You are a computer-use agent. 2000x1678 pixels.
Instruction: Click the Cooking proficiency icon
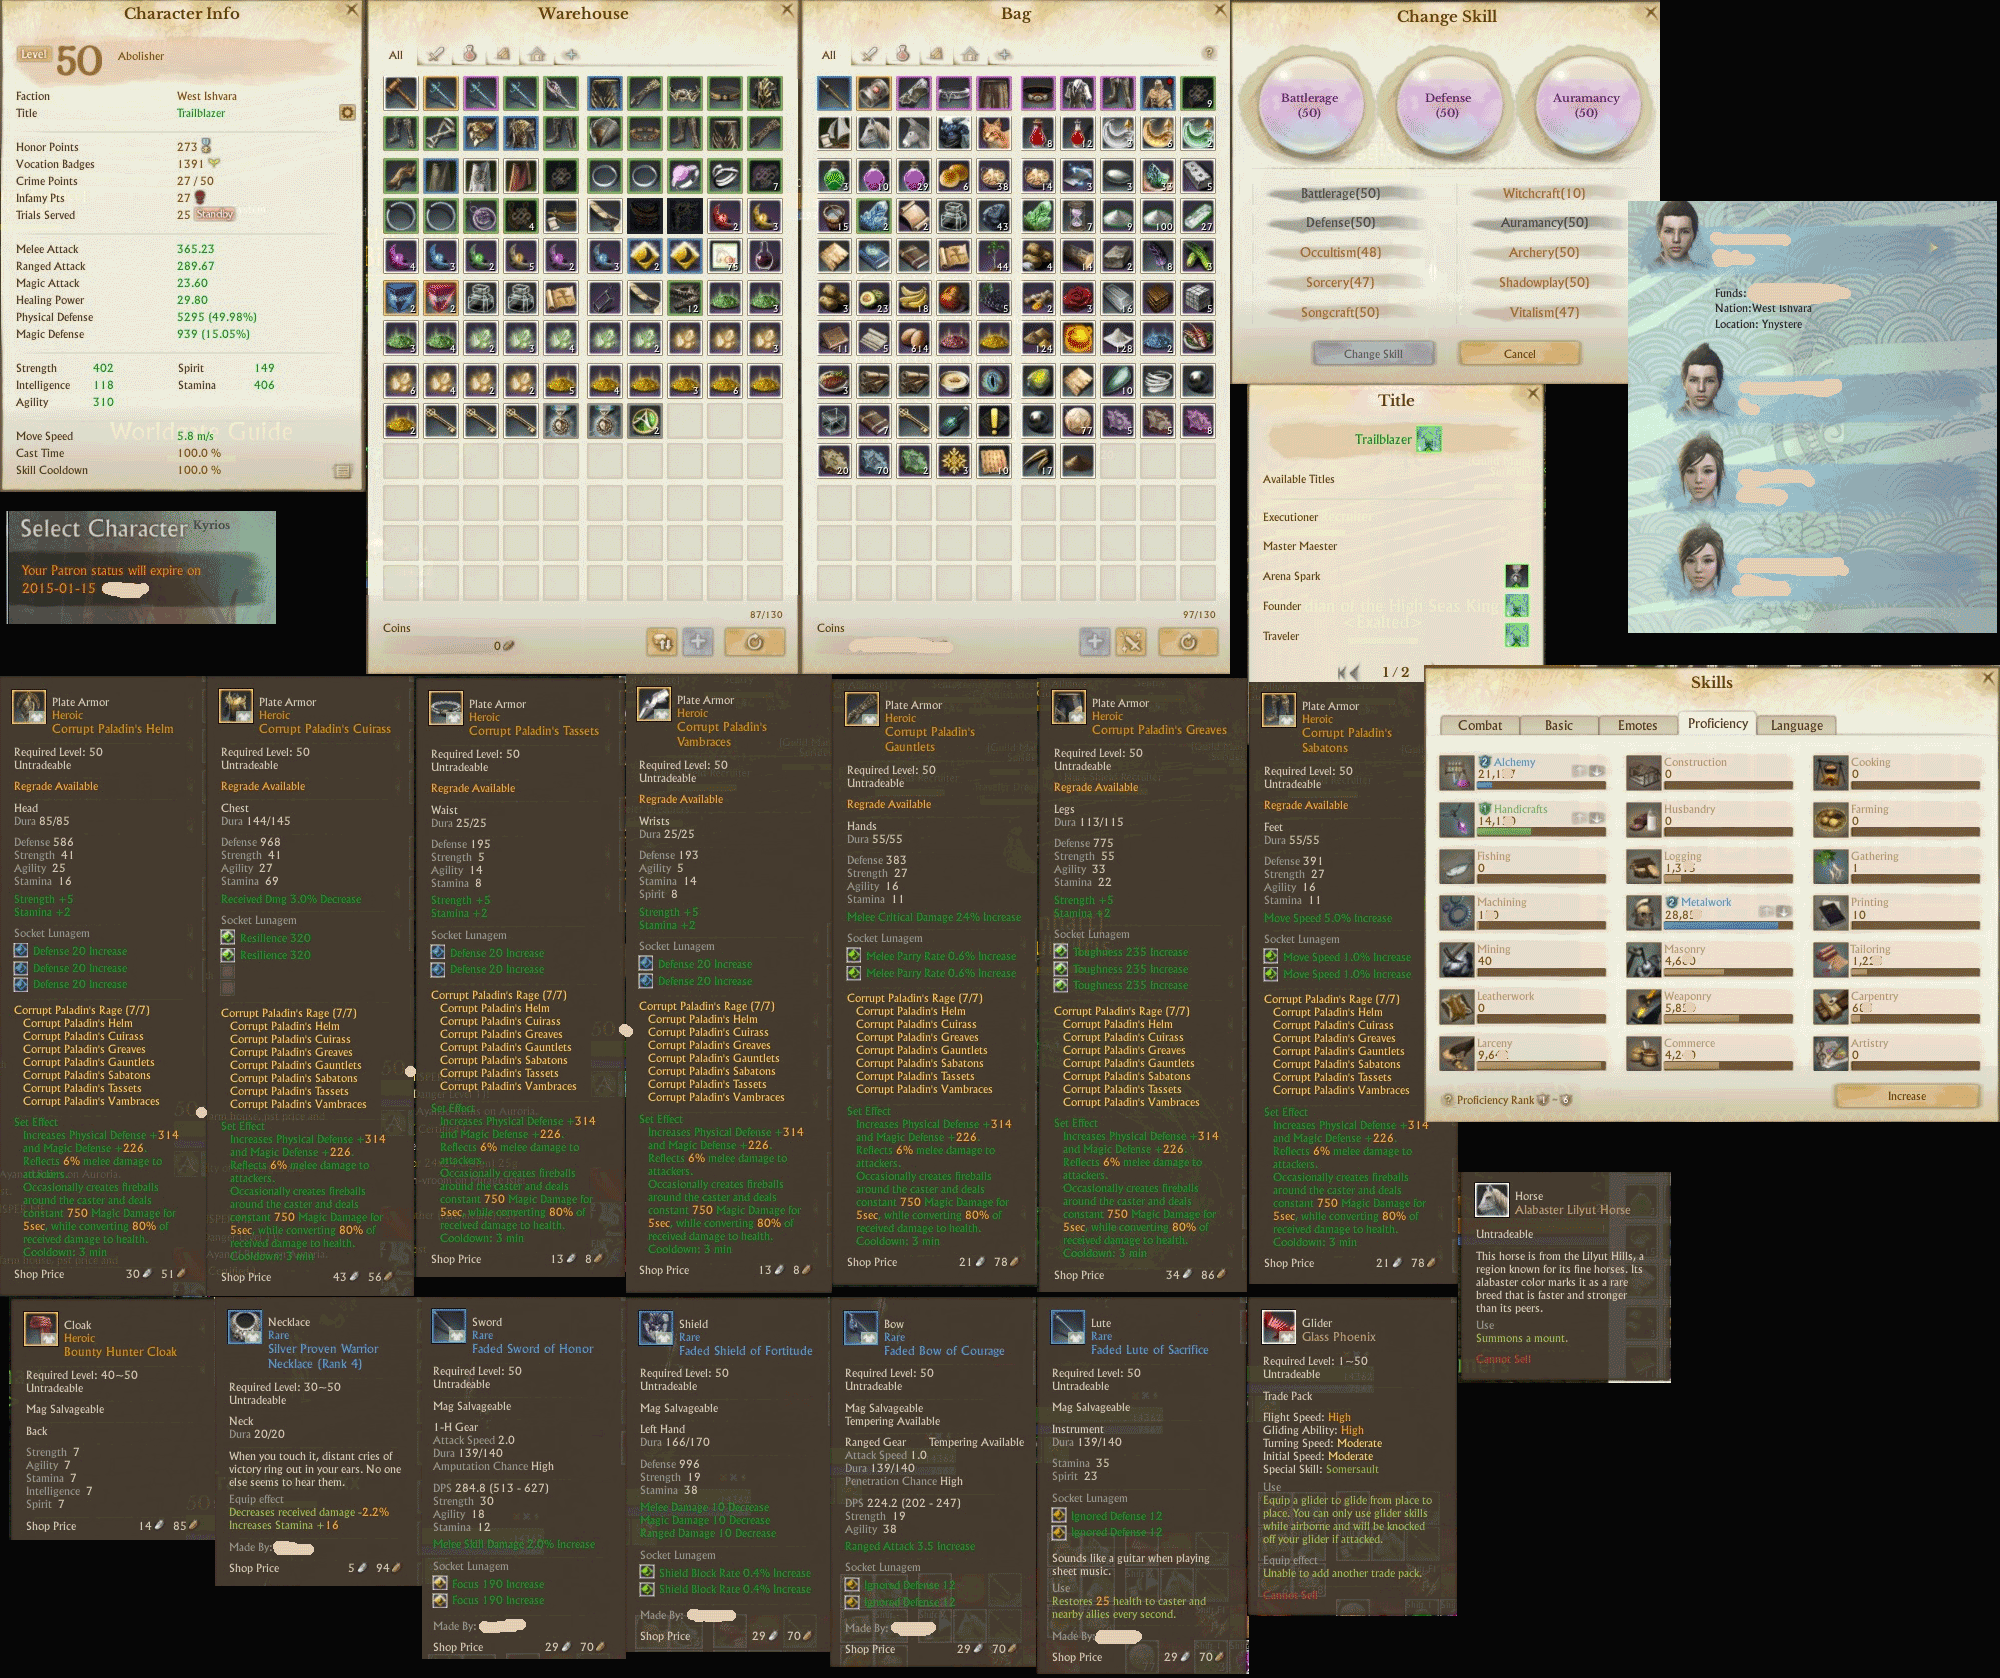tap(1831, 772)
